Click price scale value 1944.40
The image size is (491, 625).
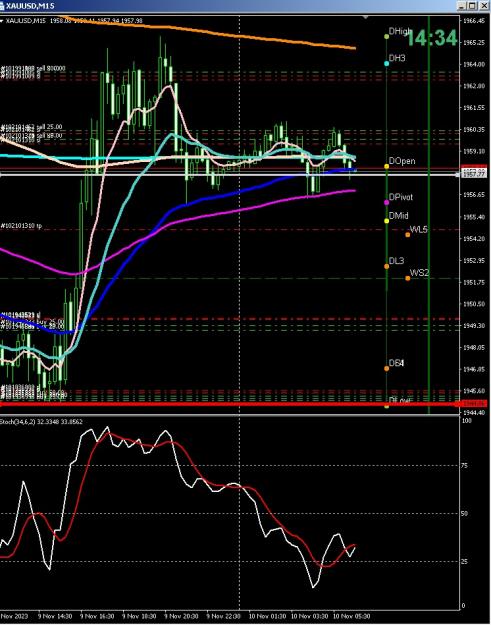[x=474, y=413]
